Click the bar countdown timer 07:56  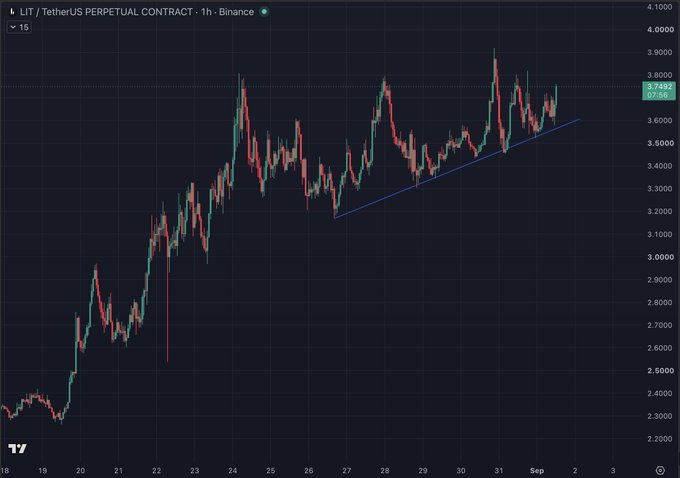click(x=658, y=95)
